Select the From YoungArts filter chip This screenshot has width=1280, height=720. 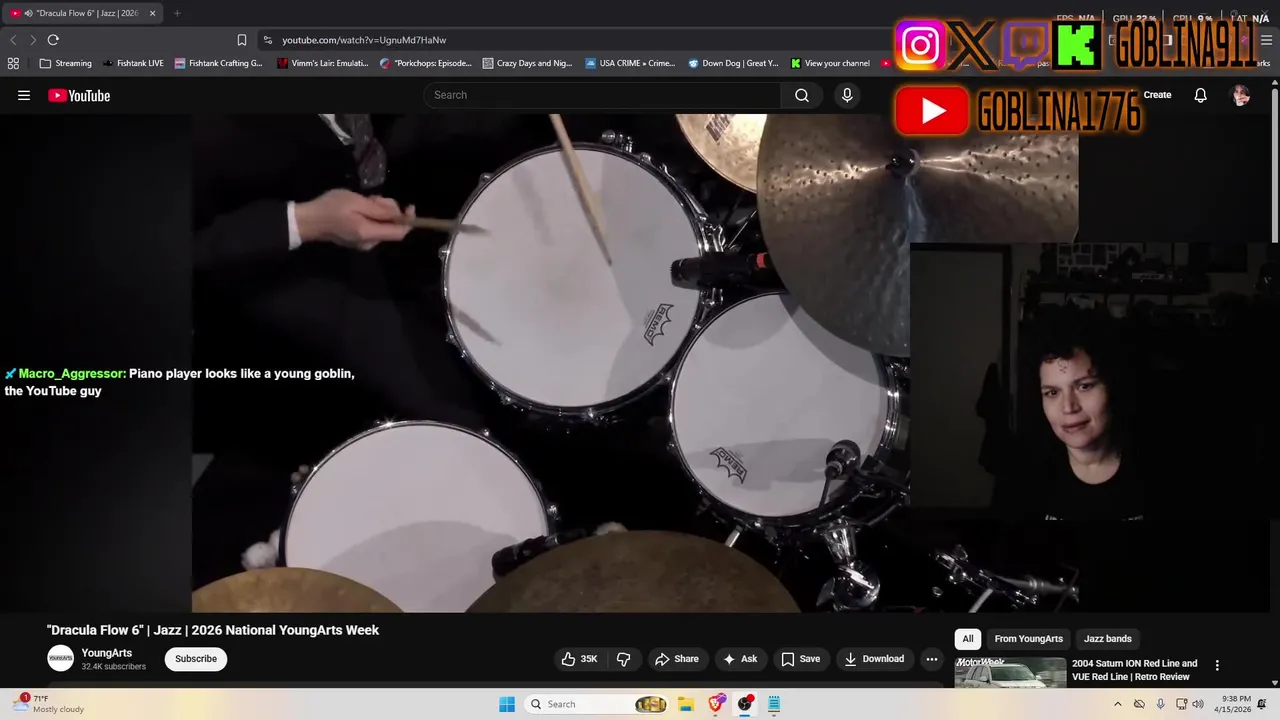1028,639
